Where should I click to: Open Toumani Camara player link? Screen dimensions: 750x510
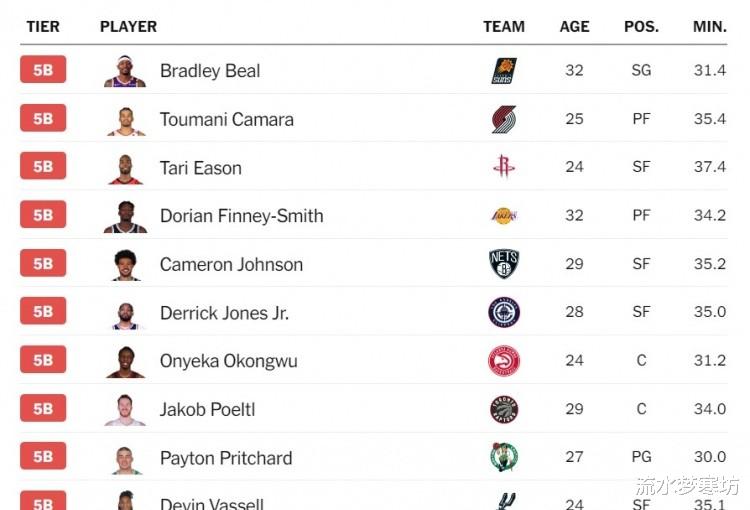coord(227,119)
